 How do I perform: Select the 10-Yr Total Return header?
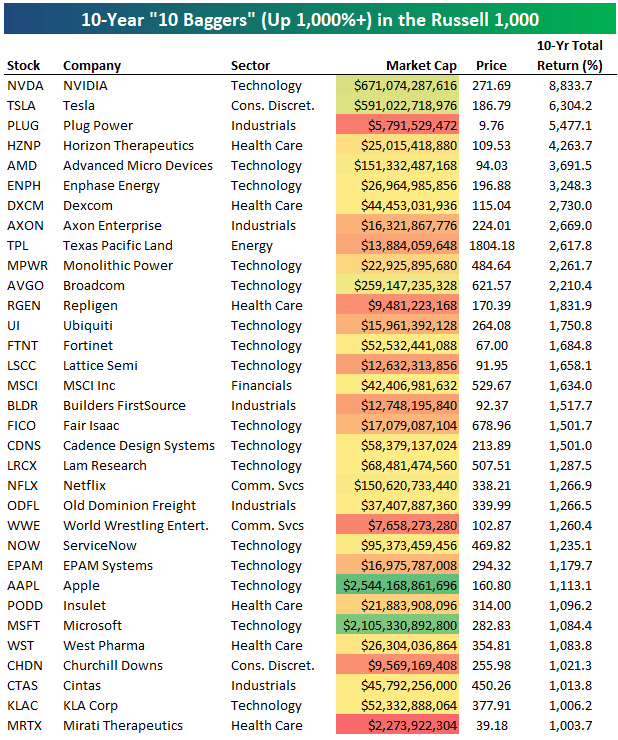tap(570, 56)
